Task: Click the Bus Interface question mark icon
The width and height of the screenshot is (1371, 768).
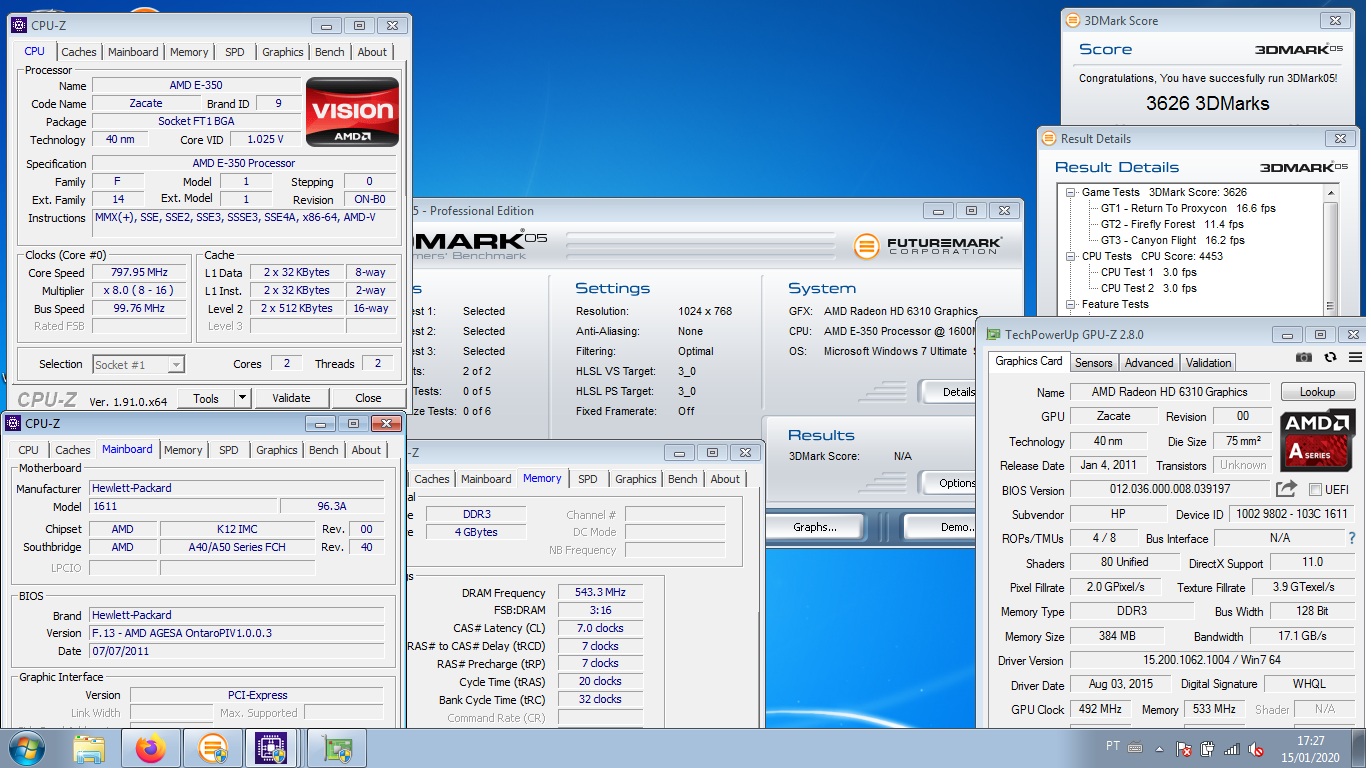Action: [1352, 538]
